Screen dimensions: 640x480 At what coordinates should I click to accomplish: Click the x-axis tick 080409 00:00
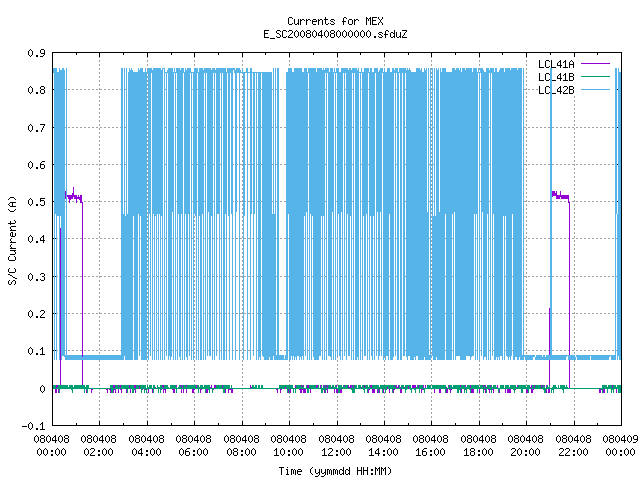coord(620,445)
